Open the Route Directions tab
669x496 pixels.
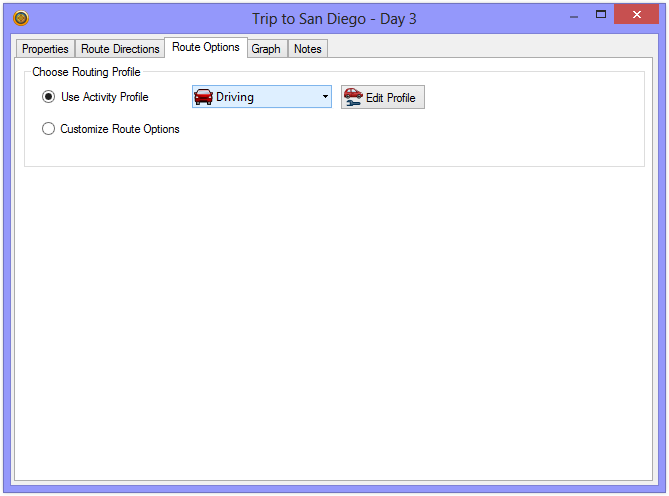pos(120,49)
